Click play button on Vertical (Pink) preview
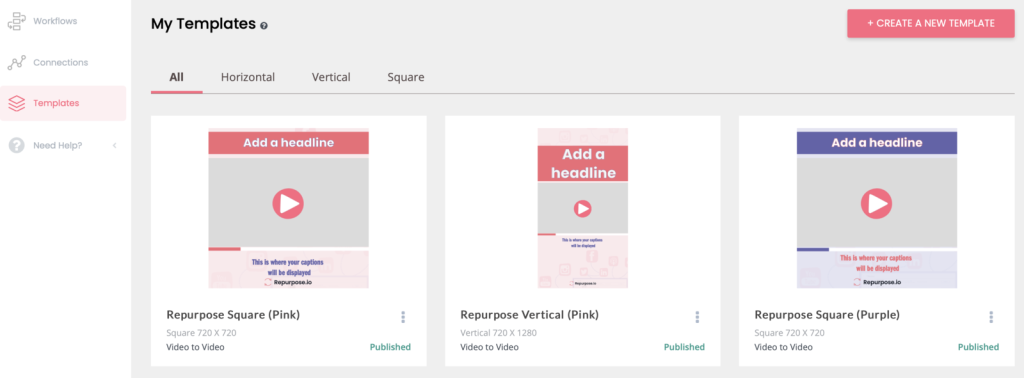 (x=583, y=209)
